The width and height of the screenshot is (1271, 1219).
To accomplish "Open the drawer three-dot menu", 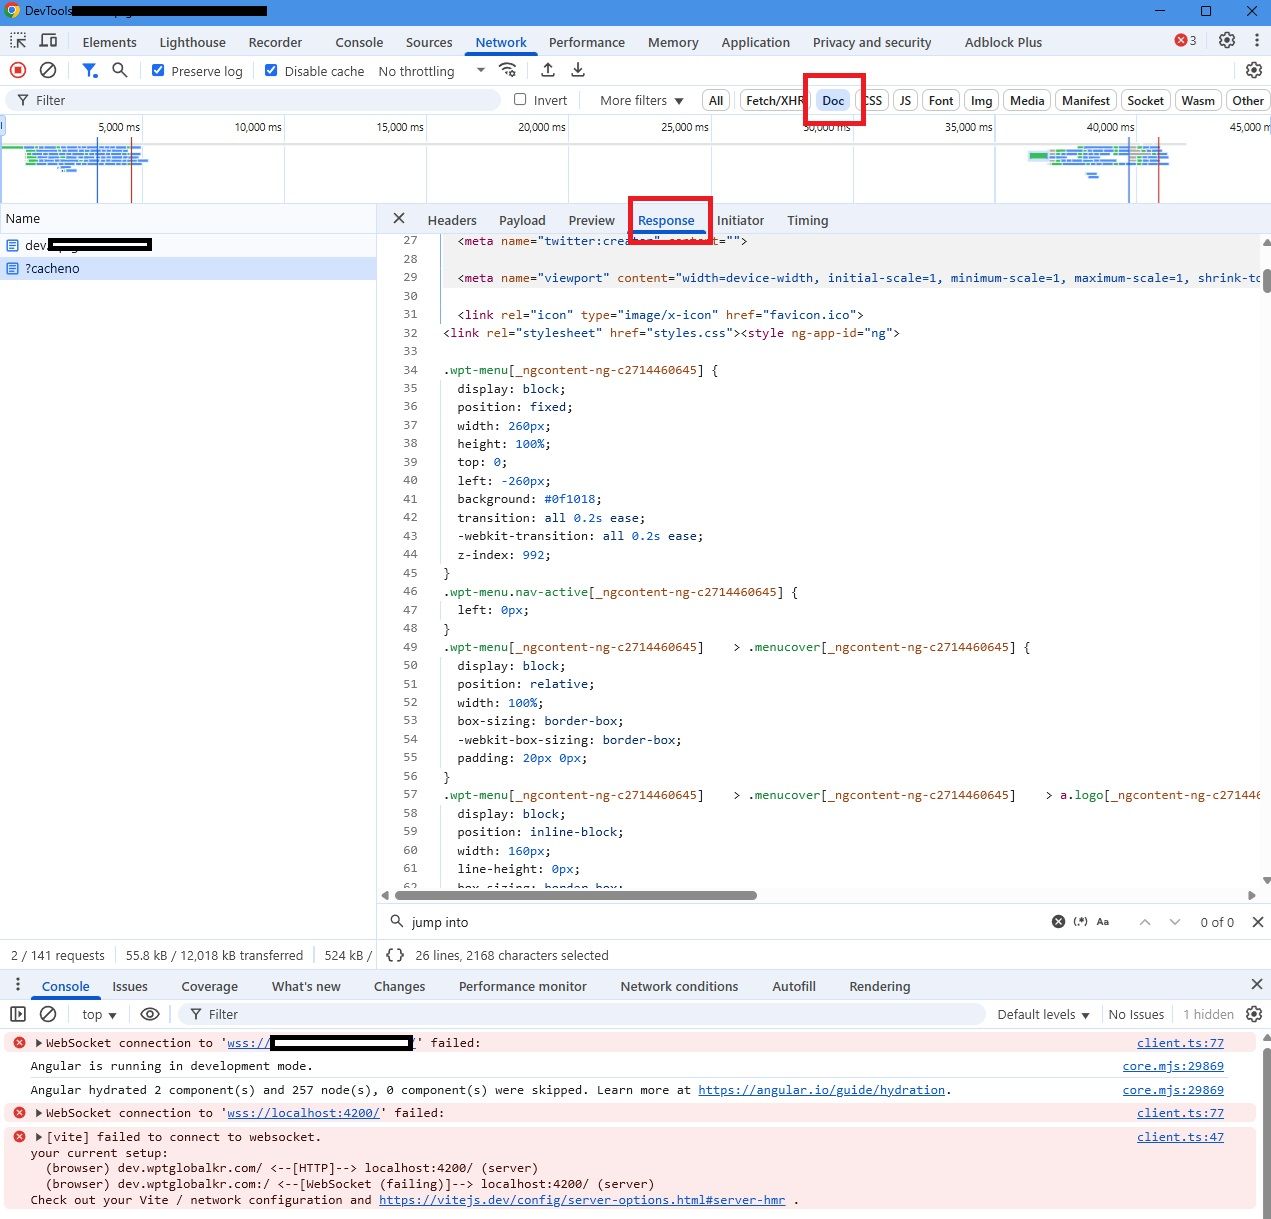I will pyautogui.click(x=18, y=985).
